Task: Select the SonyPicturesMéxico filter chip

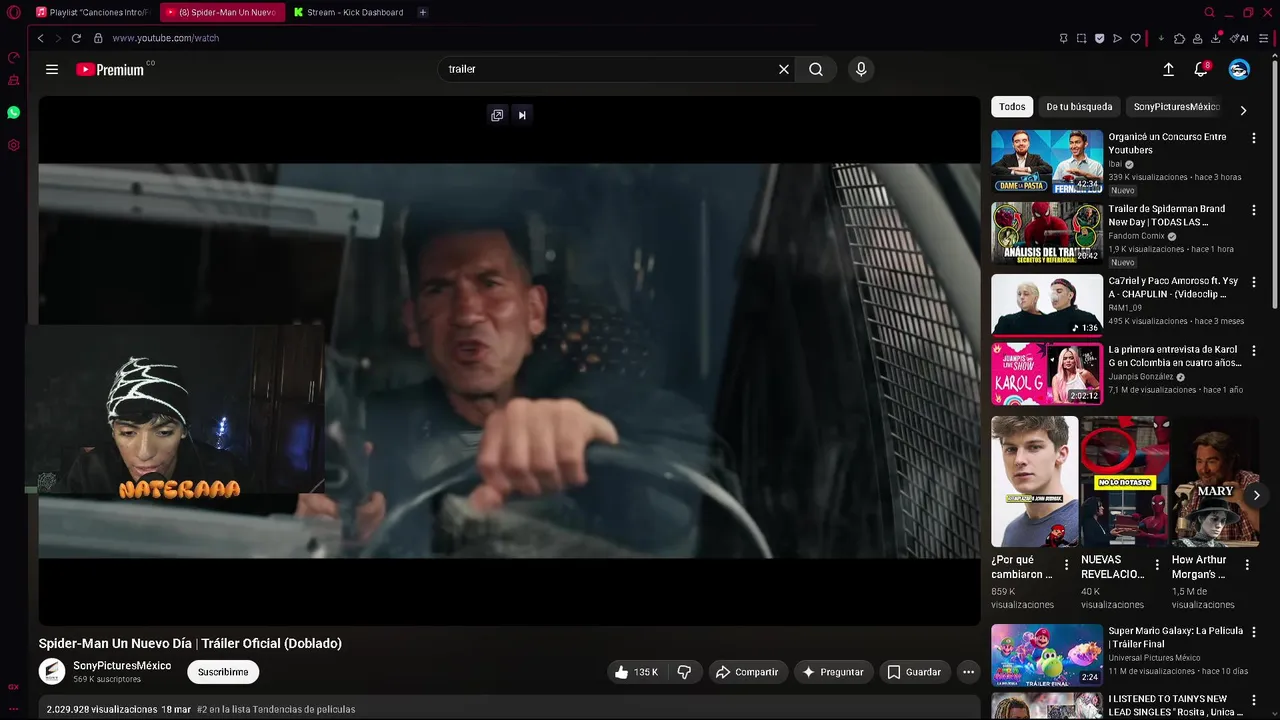Action: [x=1177, y=107]
